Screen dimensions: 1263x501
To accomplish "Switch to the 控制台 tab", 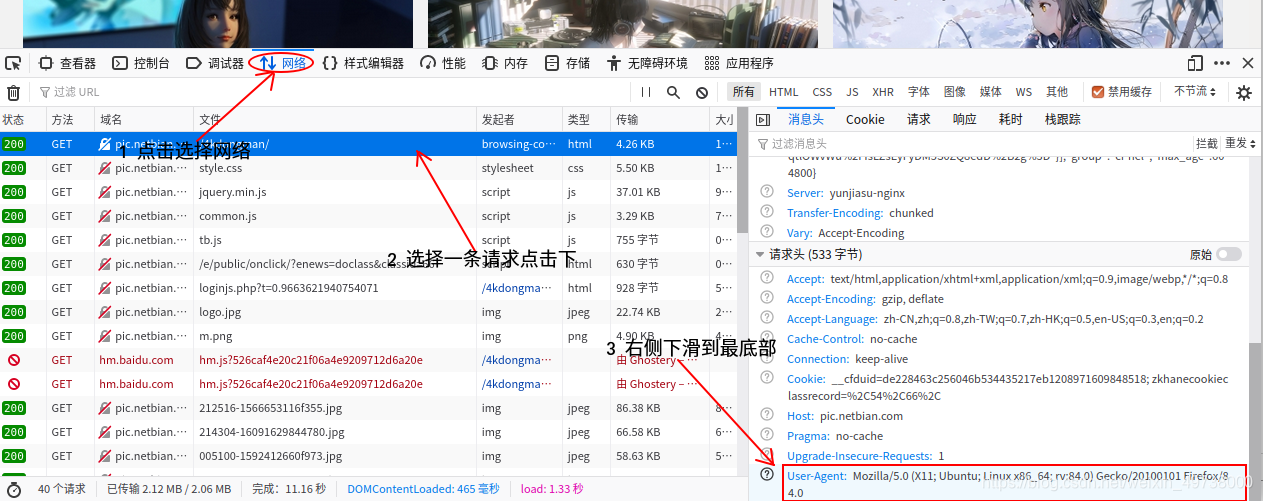I will pos(141,63).
